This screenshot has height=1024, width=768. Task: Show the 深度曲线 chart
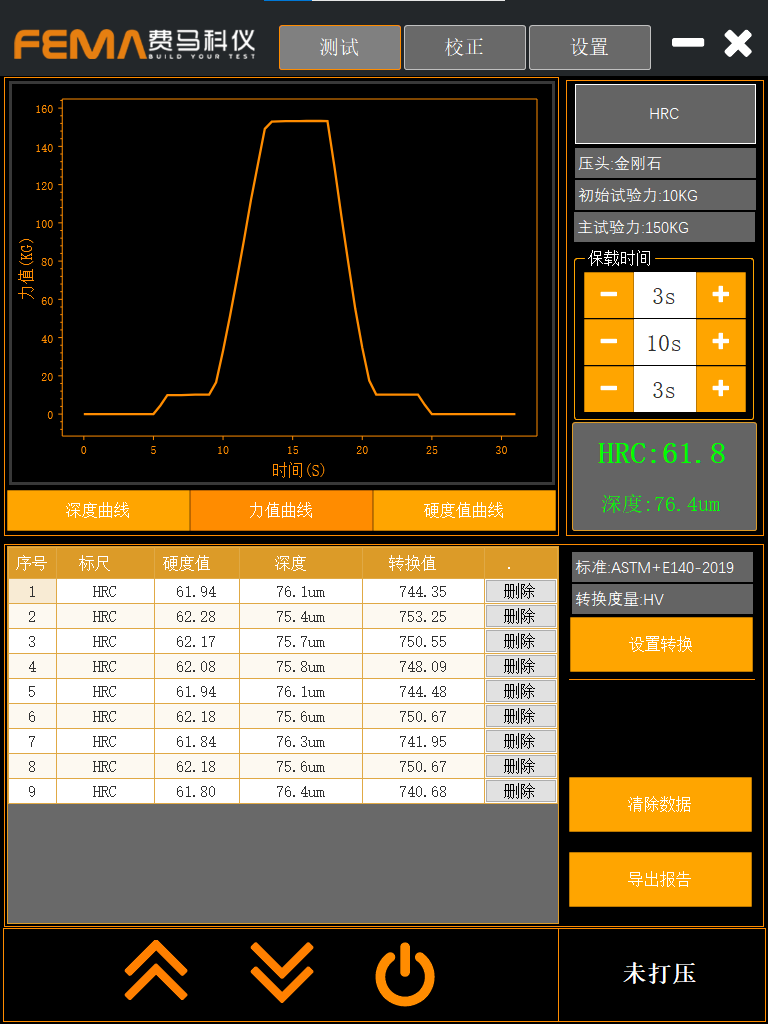tap(98, 511)
